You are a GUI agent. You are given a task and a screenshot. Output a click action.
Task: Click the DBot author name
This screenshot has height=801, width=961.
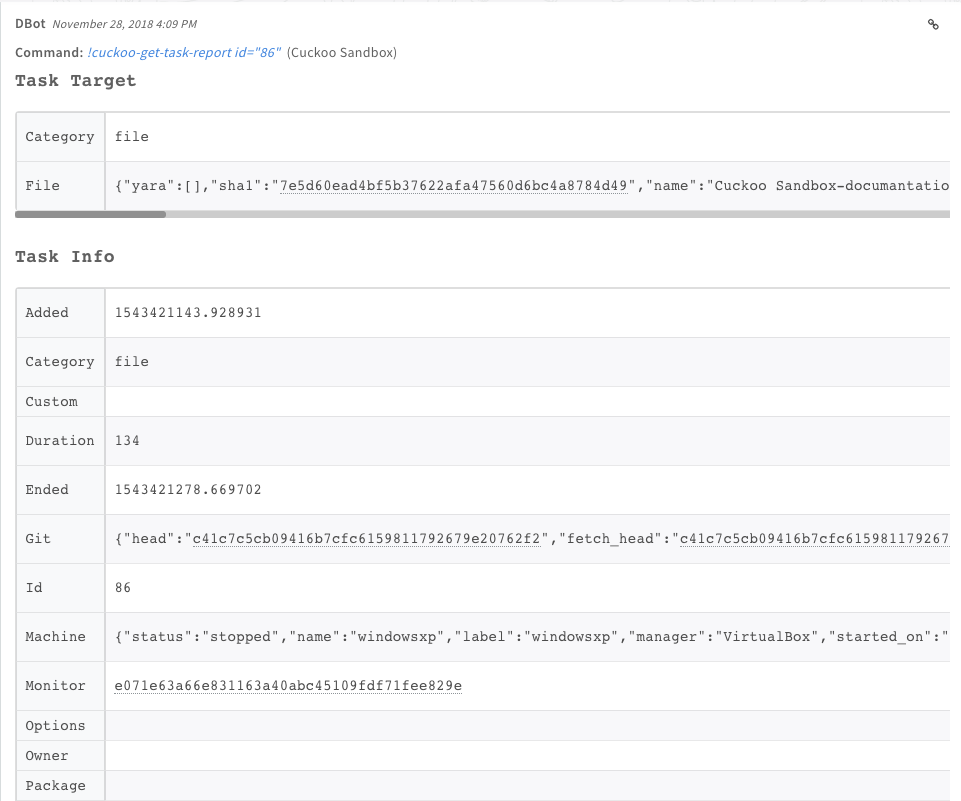tap(31, 24)
